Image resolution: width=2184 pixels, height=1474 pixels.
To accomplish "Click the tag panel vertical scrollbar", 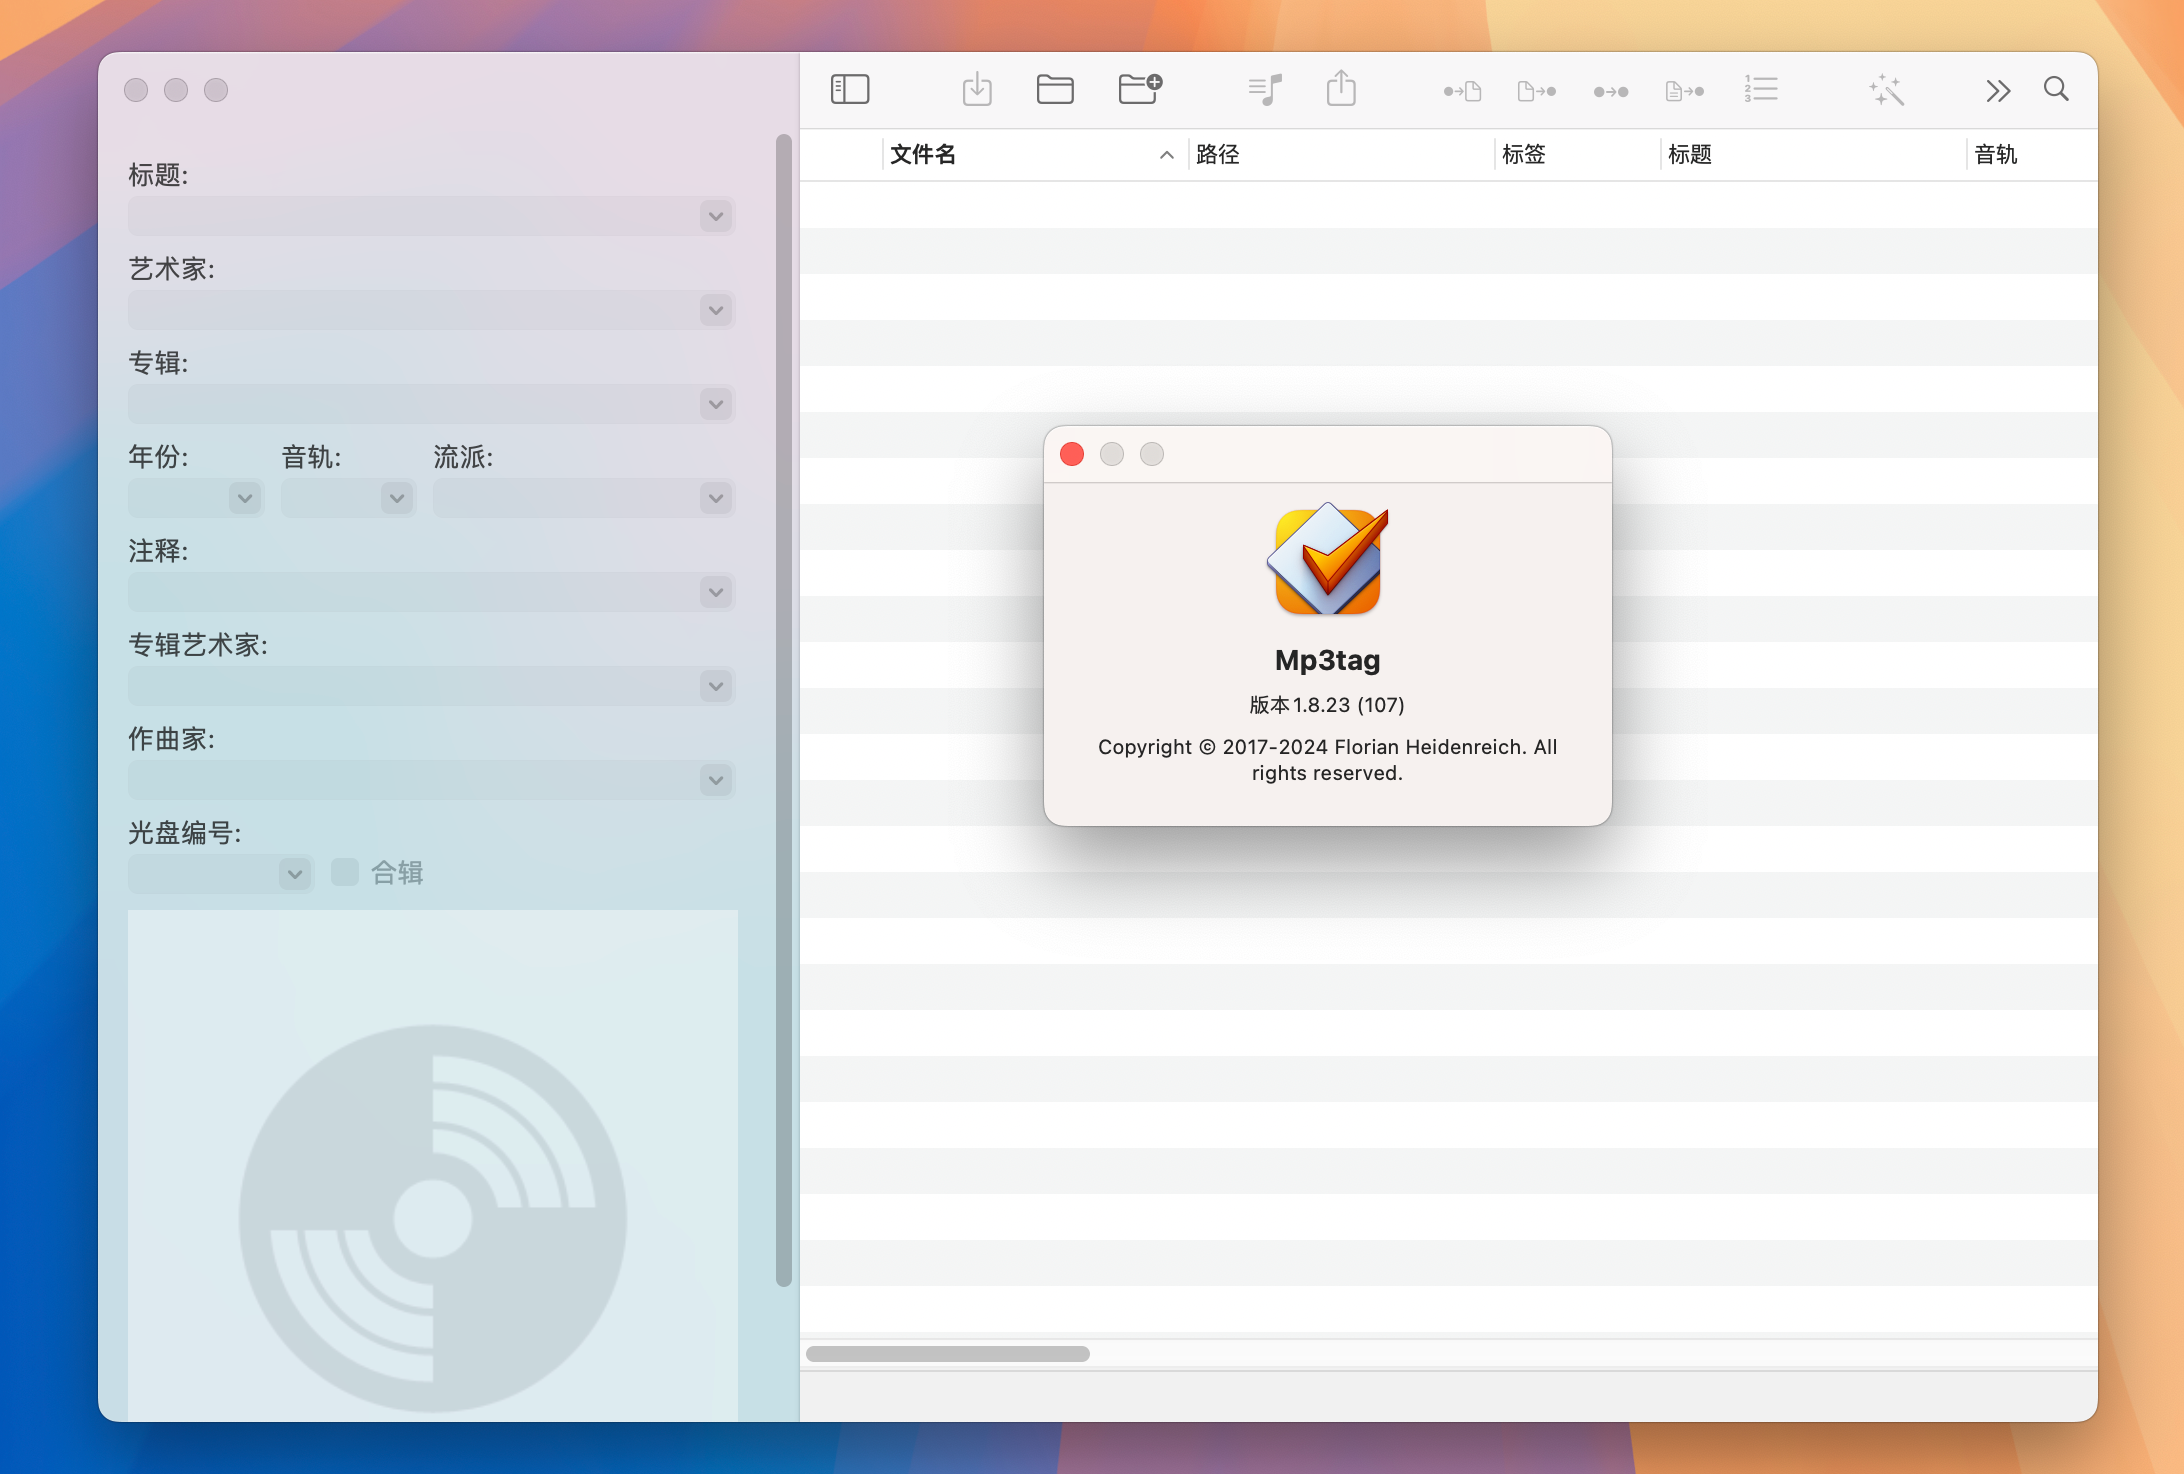I will point(784,710).
